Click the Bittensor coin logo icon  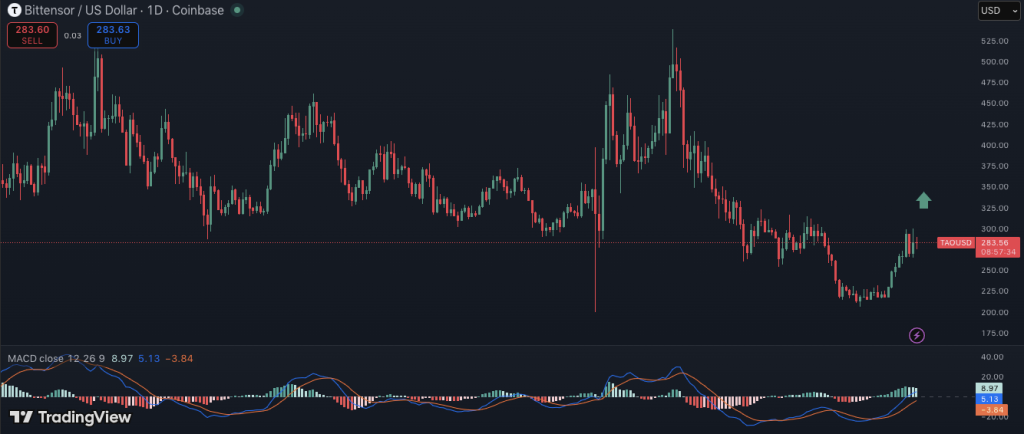click(x=15, y=10)
